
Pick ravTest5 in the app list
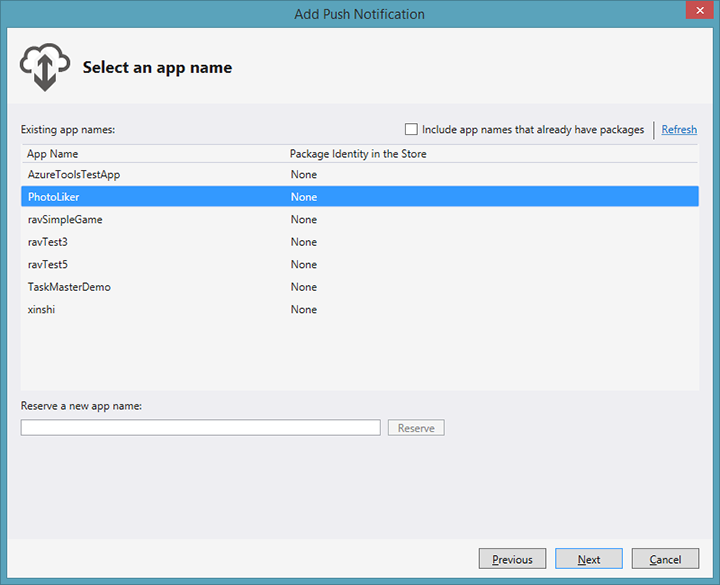48,265
